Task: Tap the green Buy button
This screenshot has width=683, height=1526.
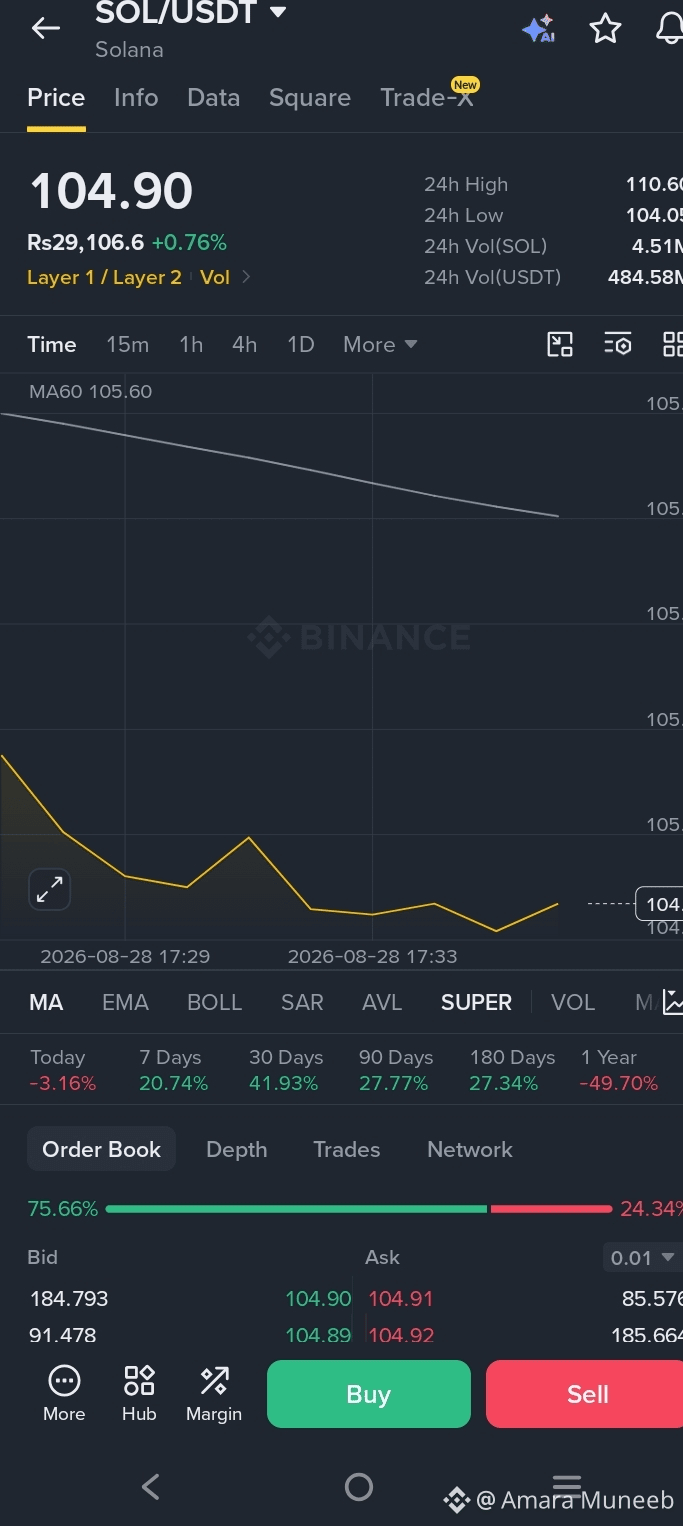Action: pyautogui.click(x=368, y=1394)
